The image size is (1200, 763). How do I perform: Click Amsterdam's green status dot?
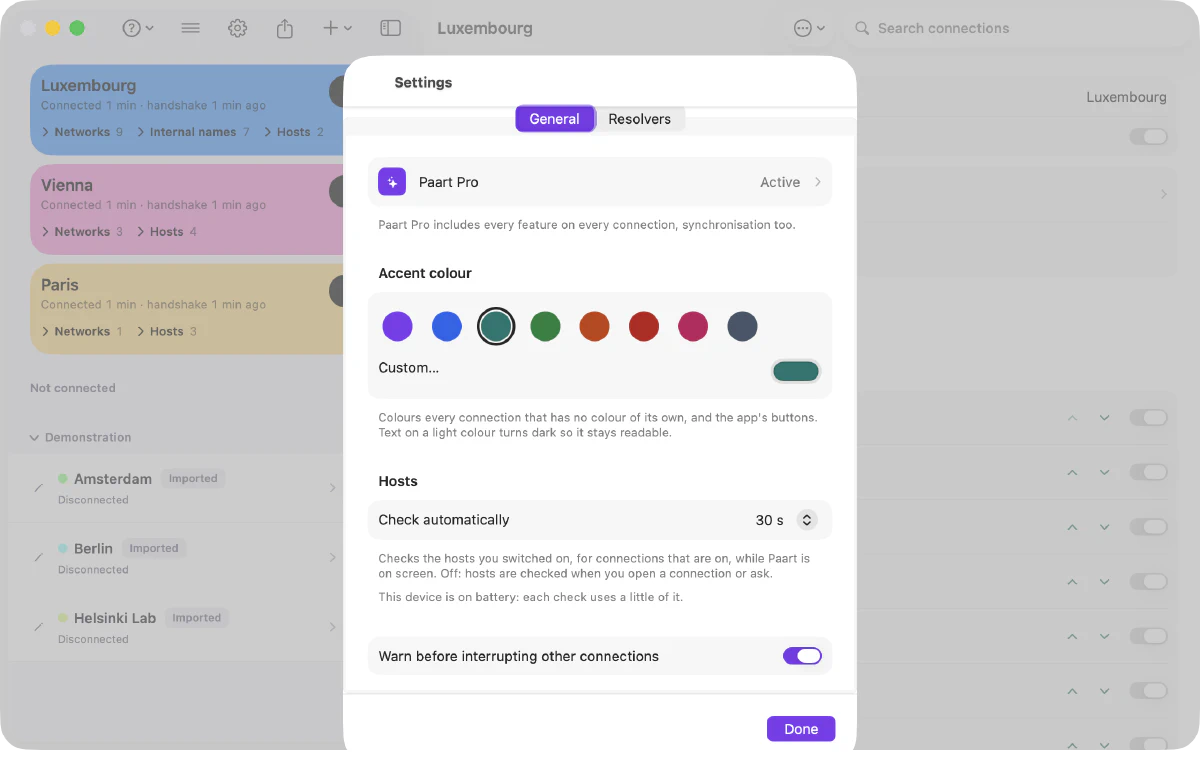tap(63, 479)
